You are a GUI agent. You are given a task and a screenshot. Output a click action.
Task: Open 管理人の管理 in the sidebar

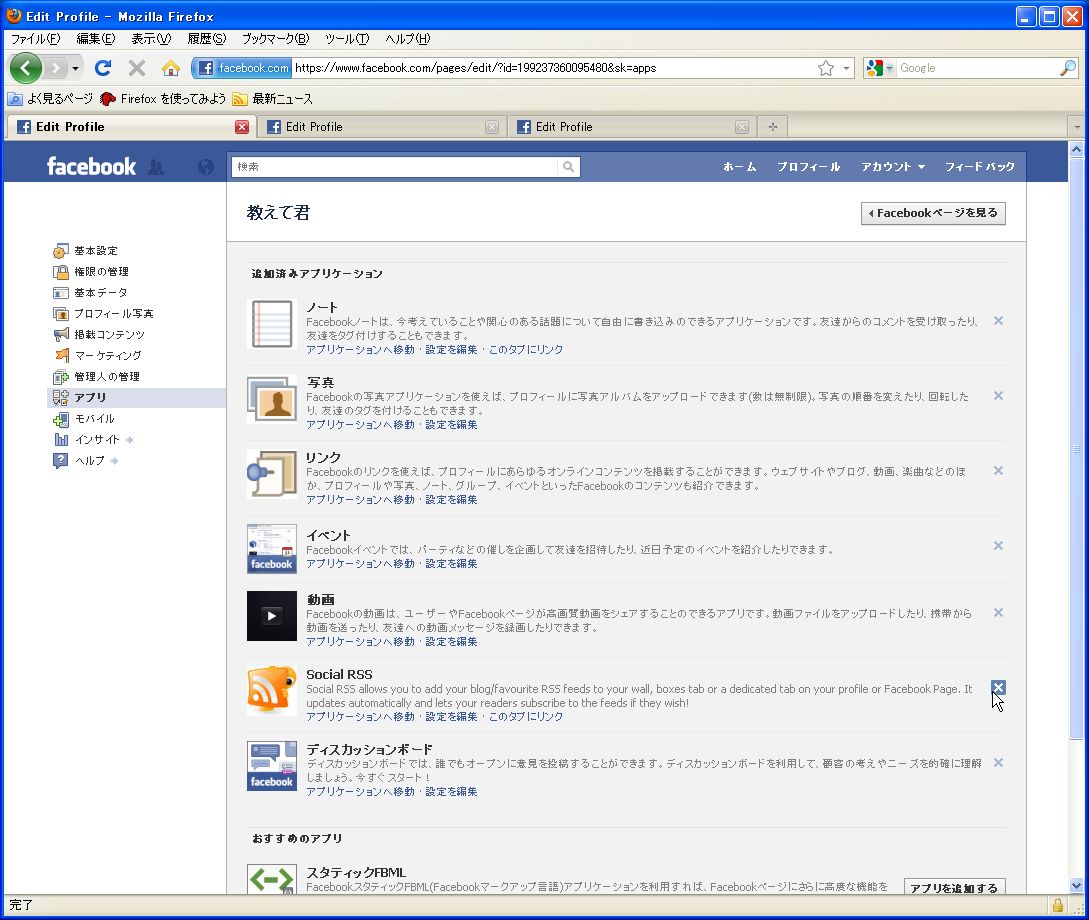[107, 376]
